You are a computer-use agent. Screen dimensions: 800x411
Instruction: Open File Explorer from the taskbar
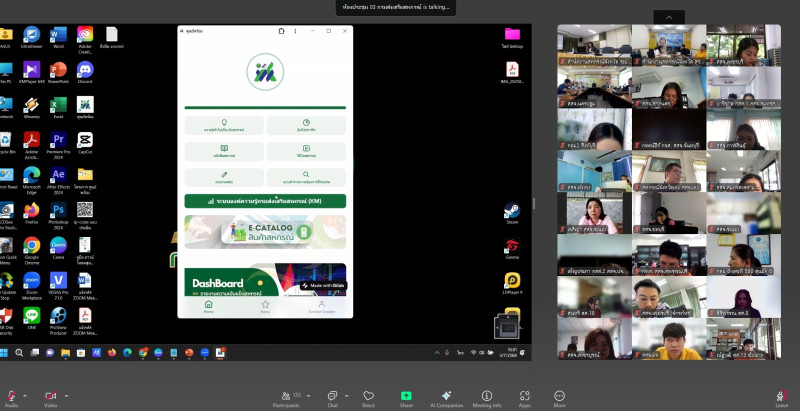coord(65,352)
